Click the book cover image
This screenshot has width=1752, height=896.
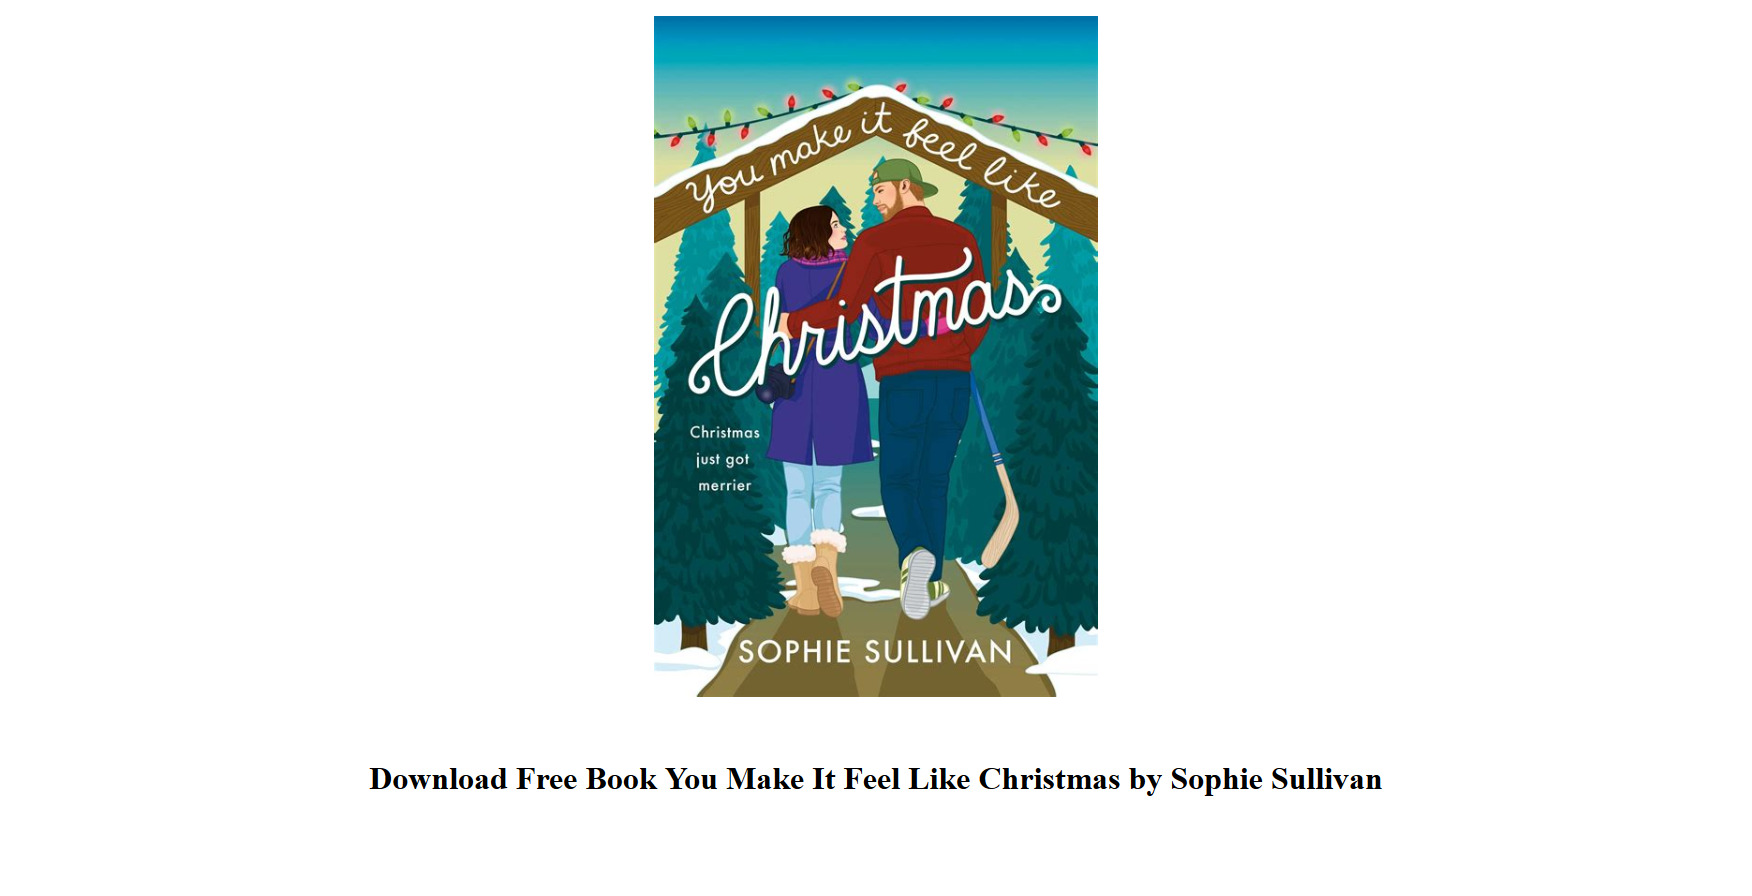coord(875,356)
